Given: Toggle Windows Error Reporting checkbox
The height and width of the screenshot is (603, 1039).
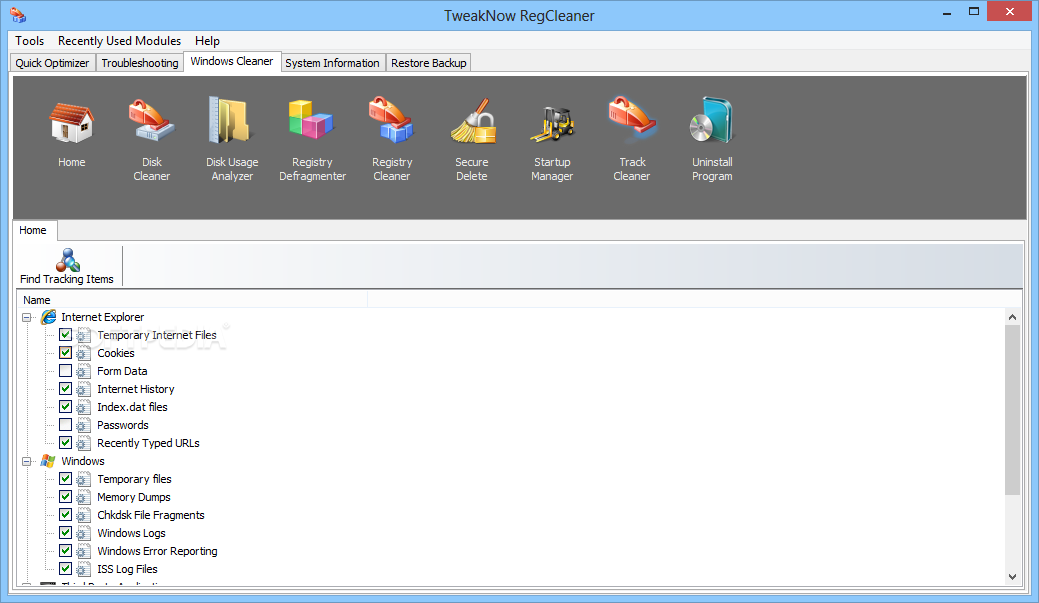Looking at the screenshot, I should (x=66, y=550).
